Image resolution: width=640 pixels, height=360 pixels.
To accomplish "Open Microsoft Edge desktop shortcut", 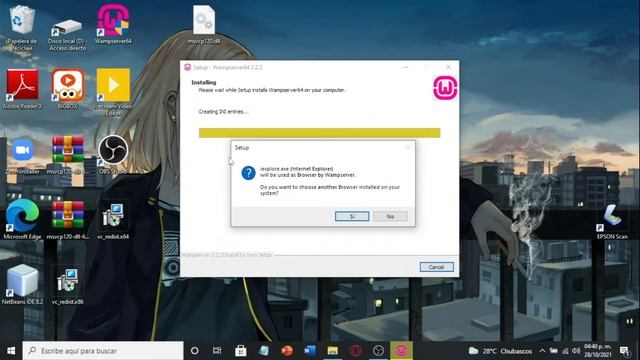I will (x=22, y=220).
